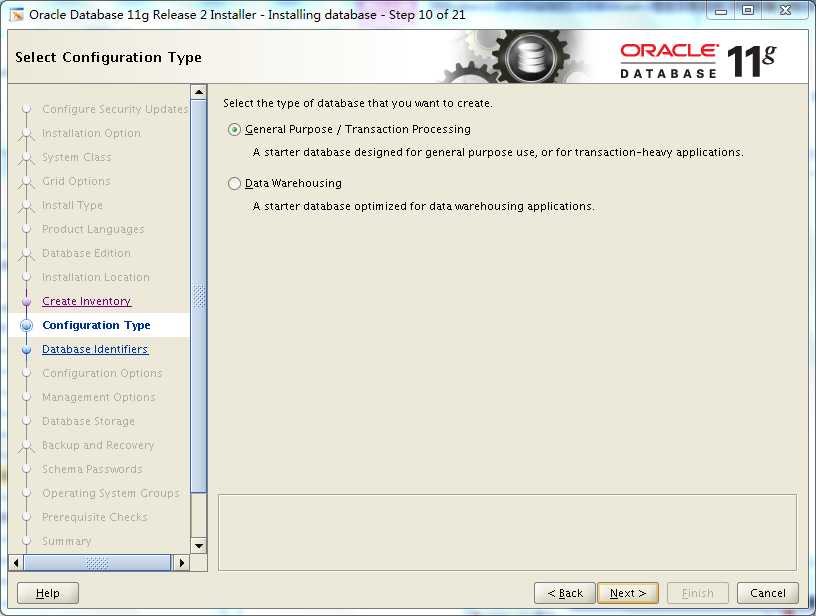Viewport: 816px width, 616px height.
Task: Click the Oracle Database 11g logo
Action: (698, 61)
